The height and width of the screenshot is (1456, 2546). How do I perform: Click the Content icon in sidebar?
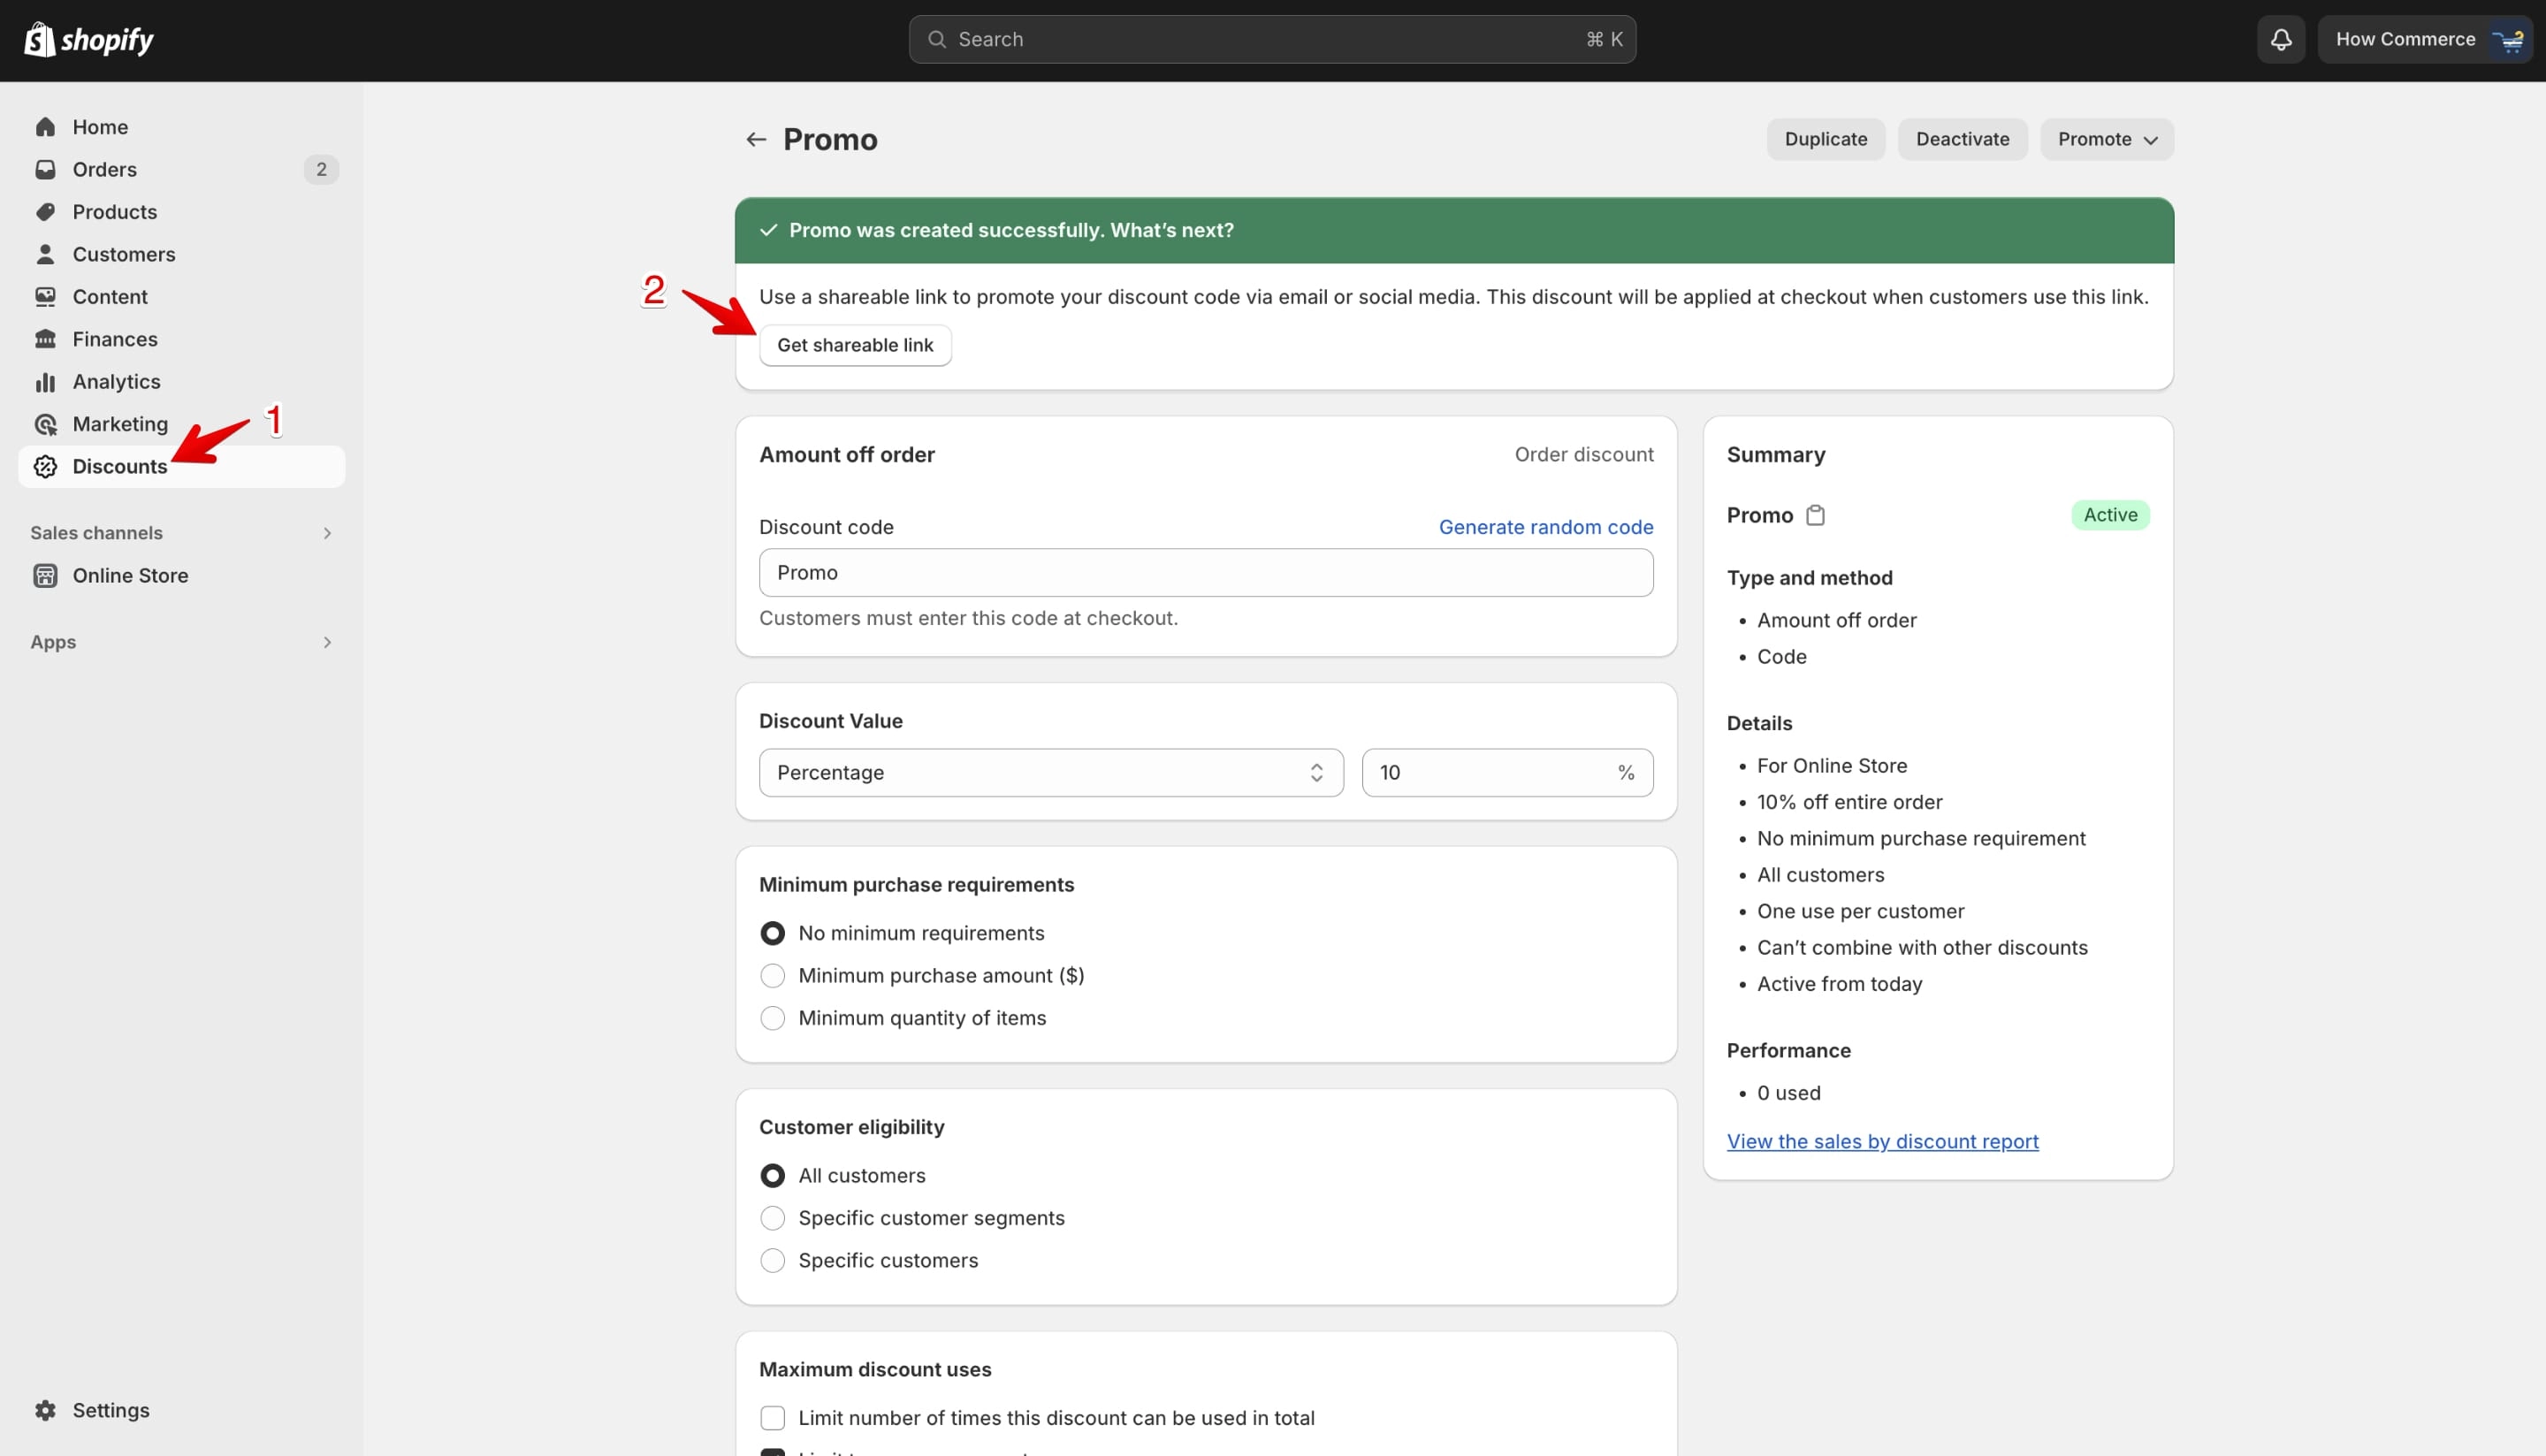click(x=45, y=297)
